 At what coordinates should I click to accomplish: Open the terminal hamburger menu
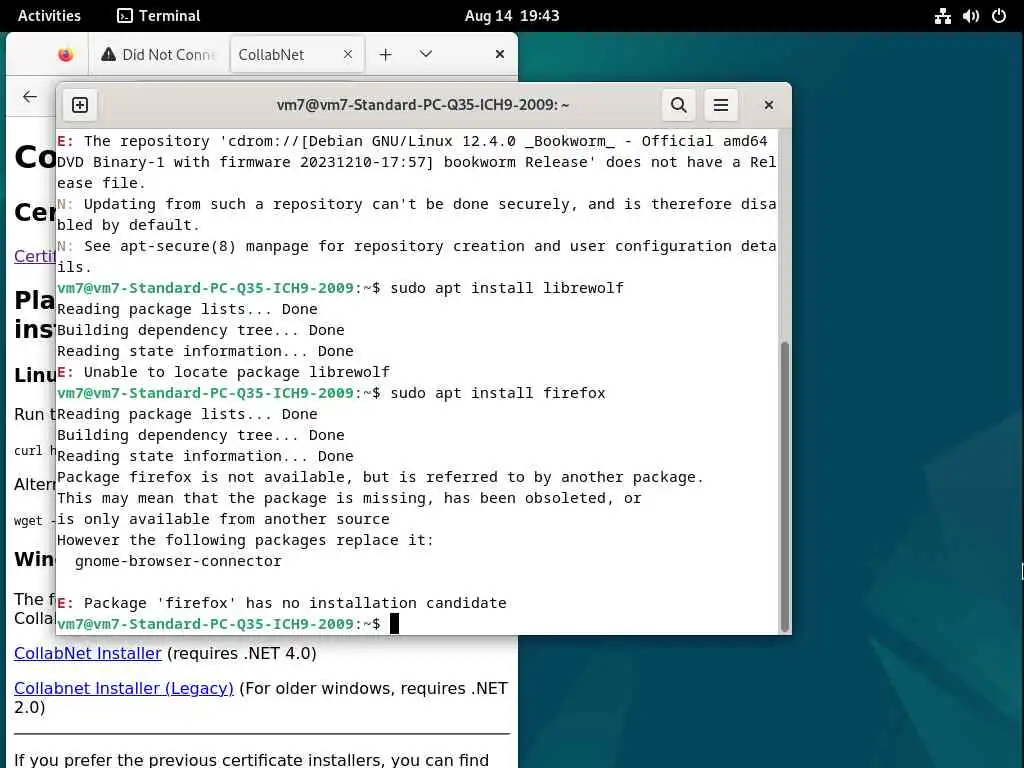(721, 105)
